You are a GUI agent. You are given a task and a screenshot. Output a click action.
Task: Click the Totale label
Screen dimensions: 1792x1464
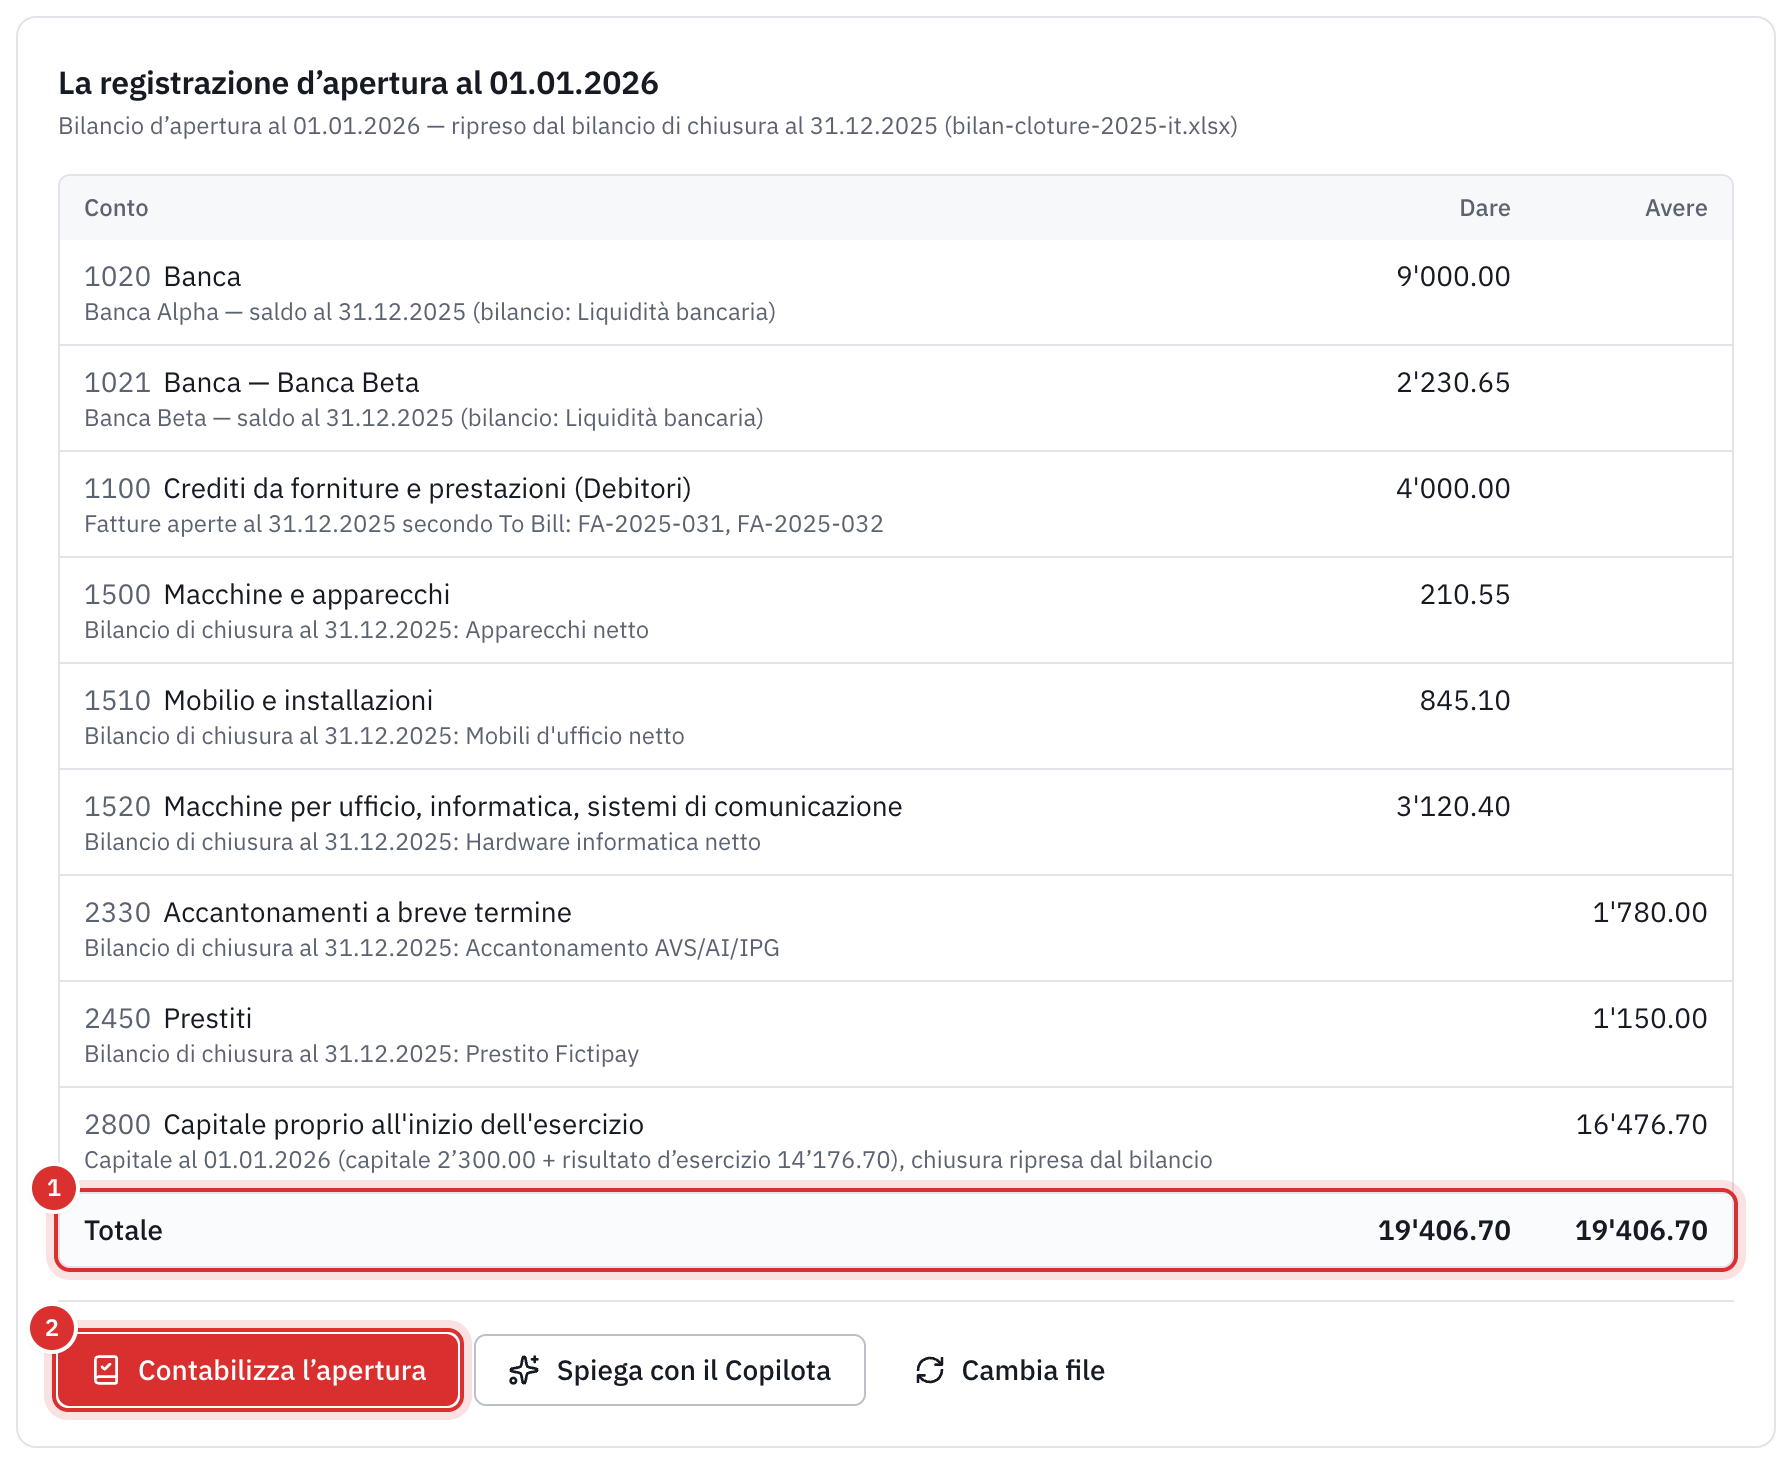tap(123, 1230)
